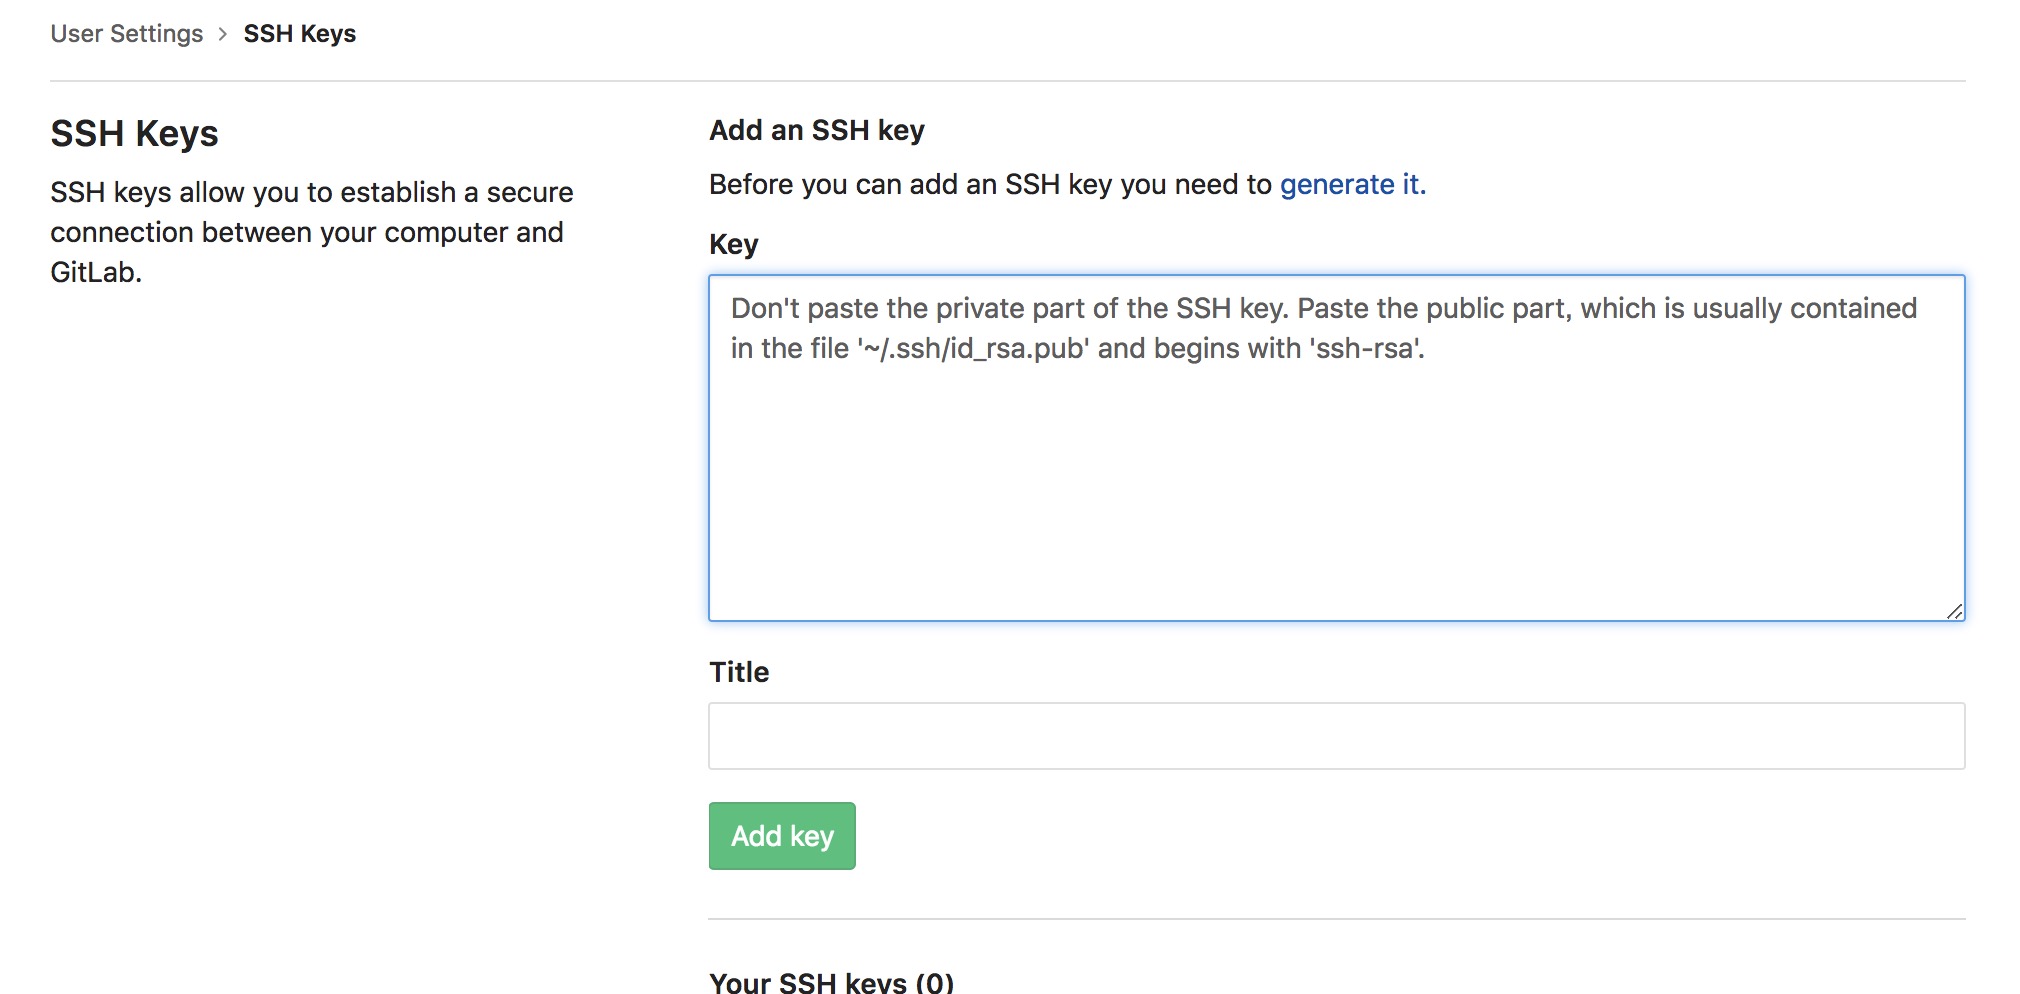Click the "Your SSH keys (0)" heading
Viewport: 2020px width, 994px height.
[831, 982]
